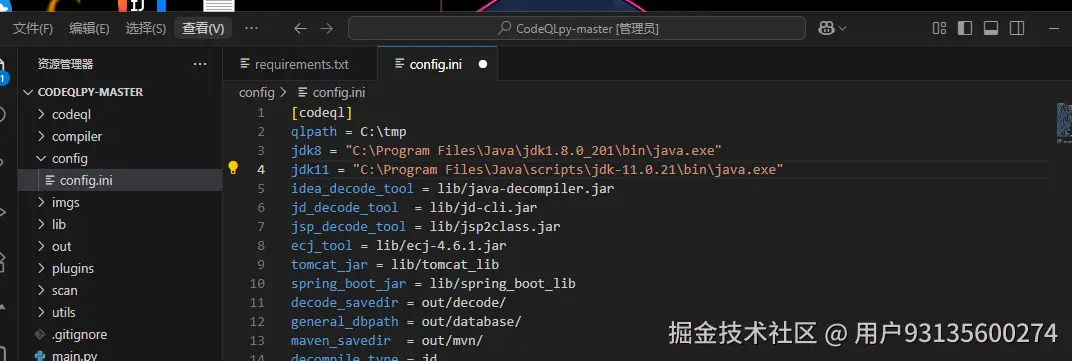Click the jdk11 path line
The image size is (1072, 361).
tap(537, 169)
